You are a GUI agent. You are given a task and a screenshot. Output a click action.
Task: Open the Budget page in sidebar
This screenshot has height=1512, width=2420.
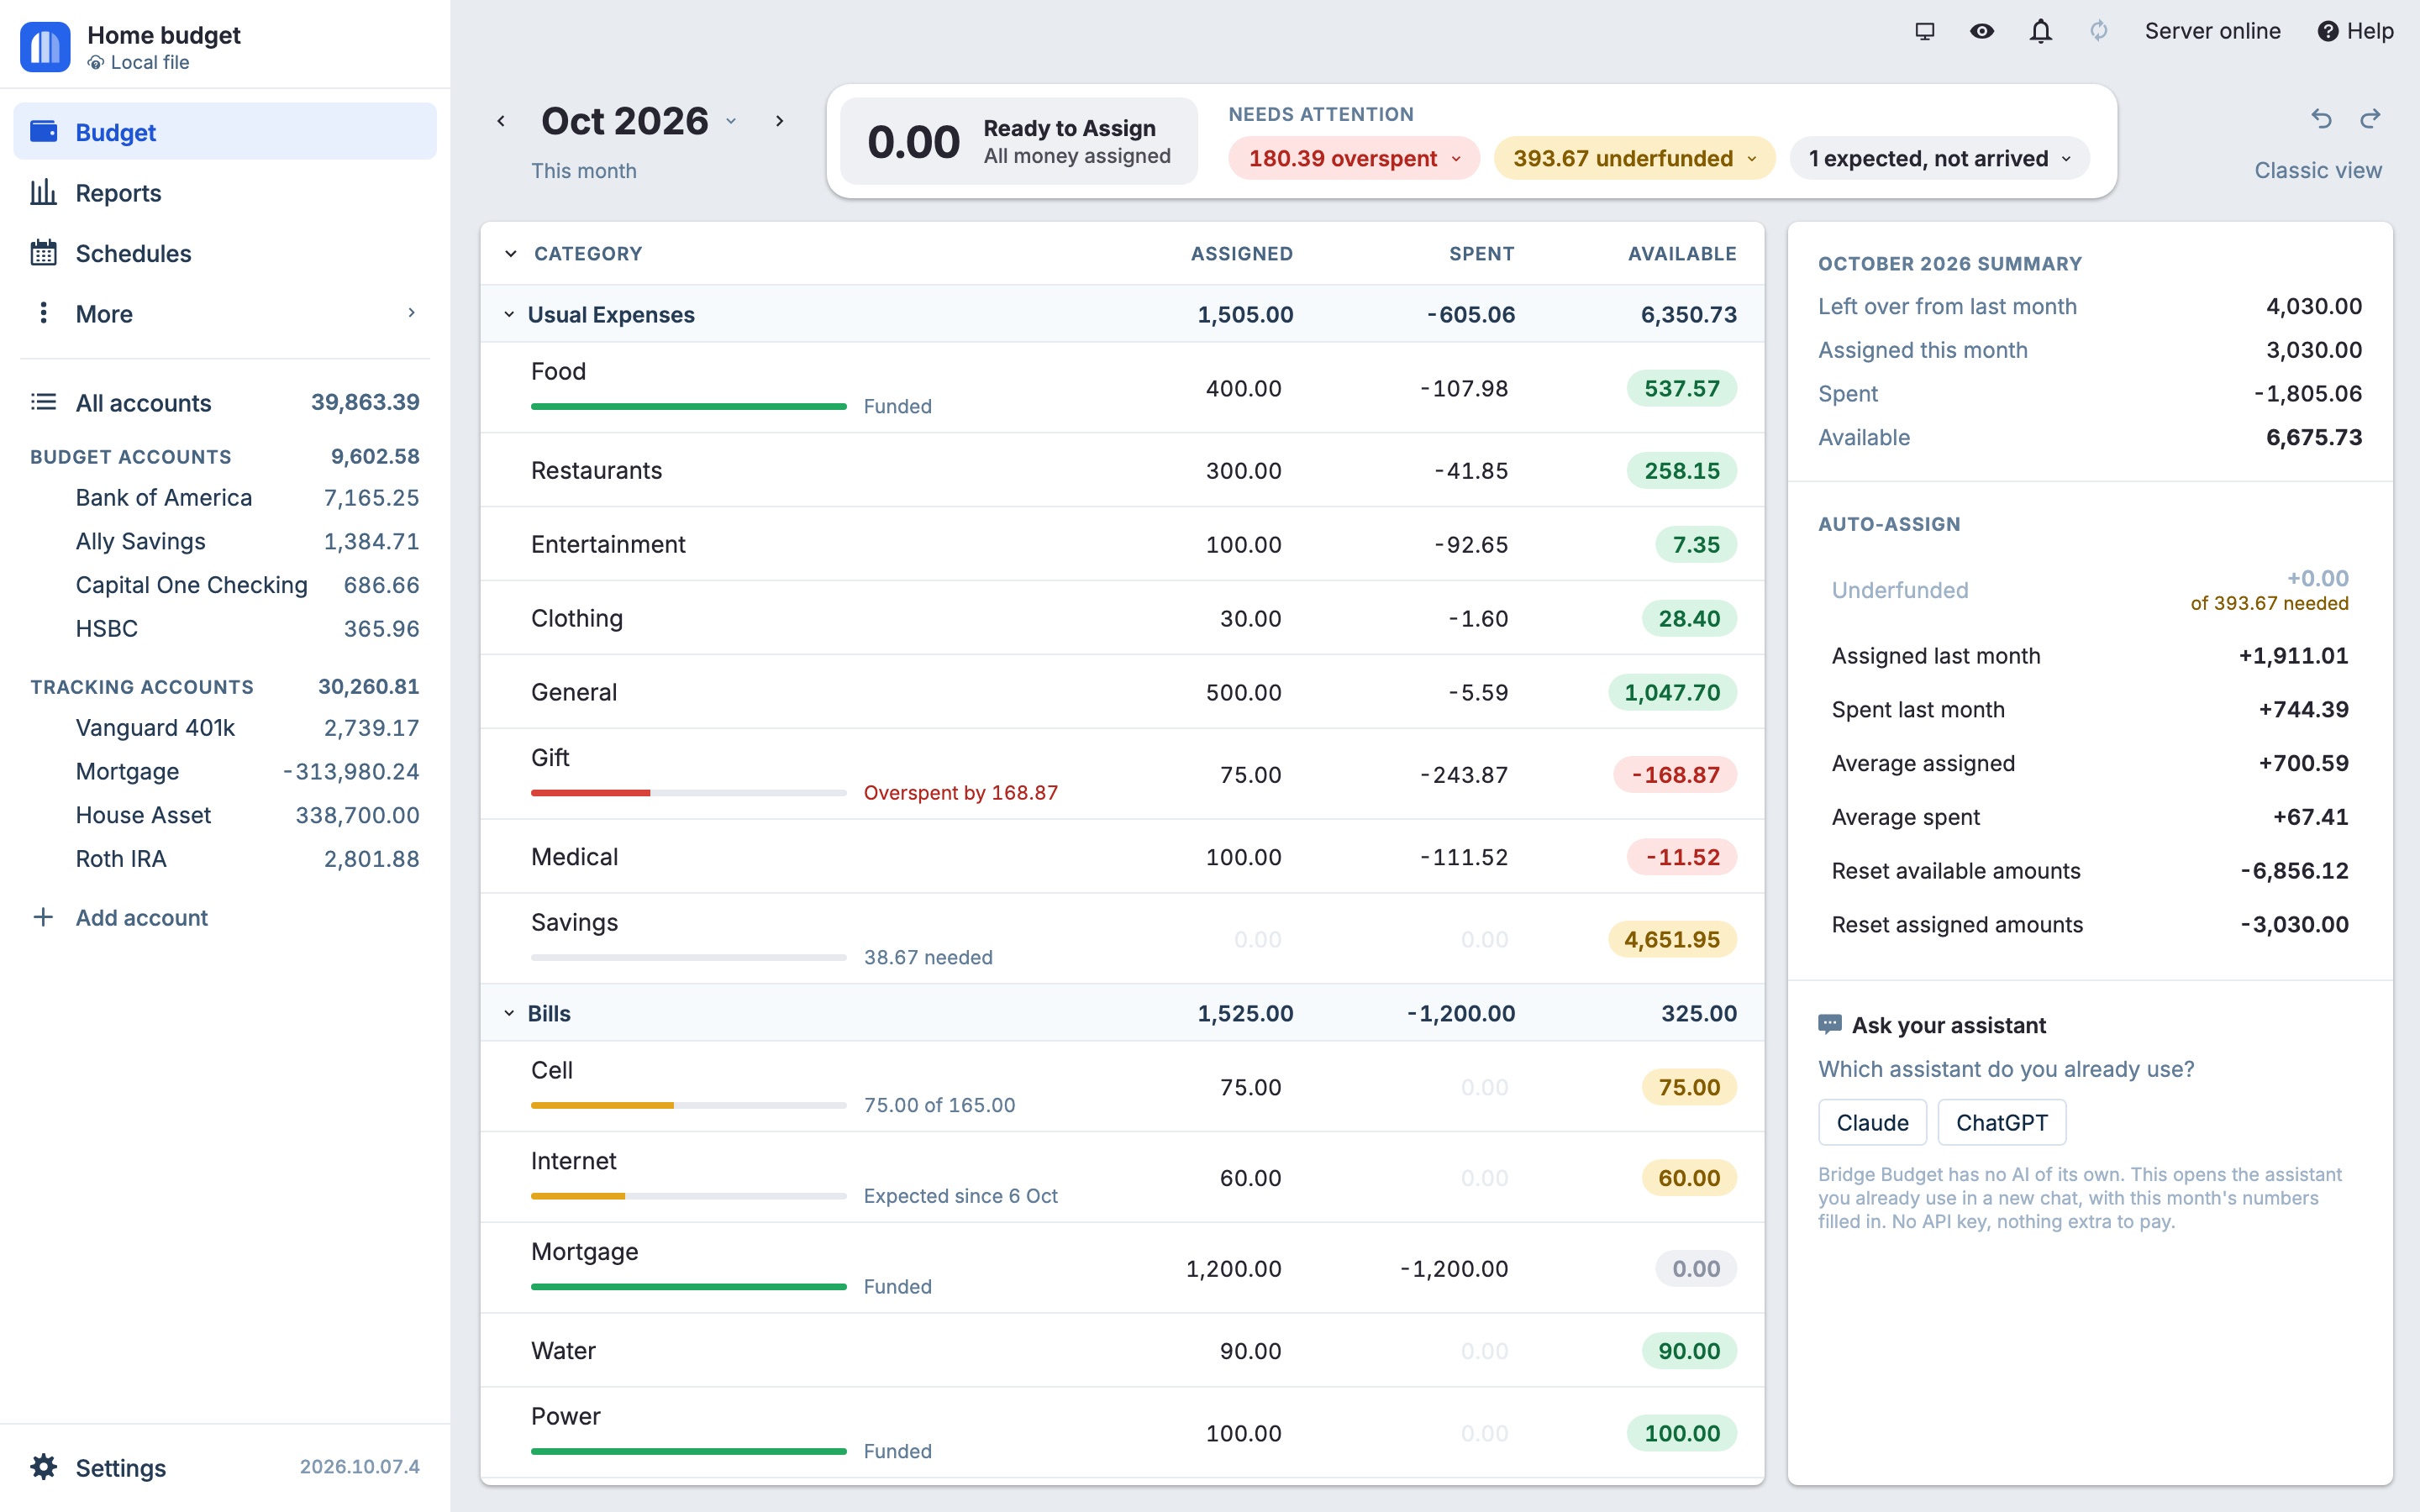[x=225, y=131]
